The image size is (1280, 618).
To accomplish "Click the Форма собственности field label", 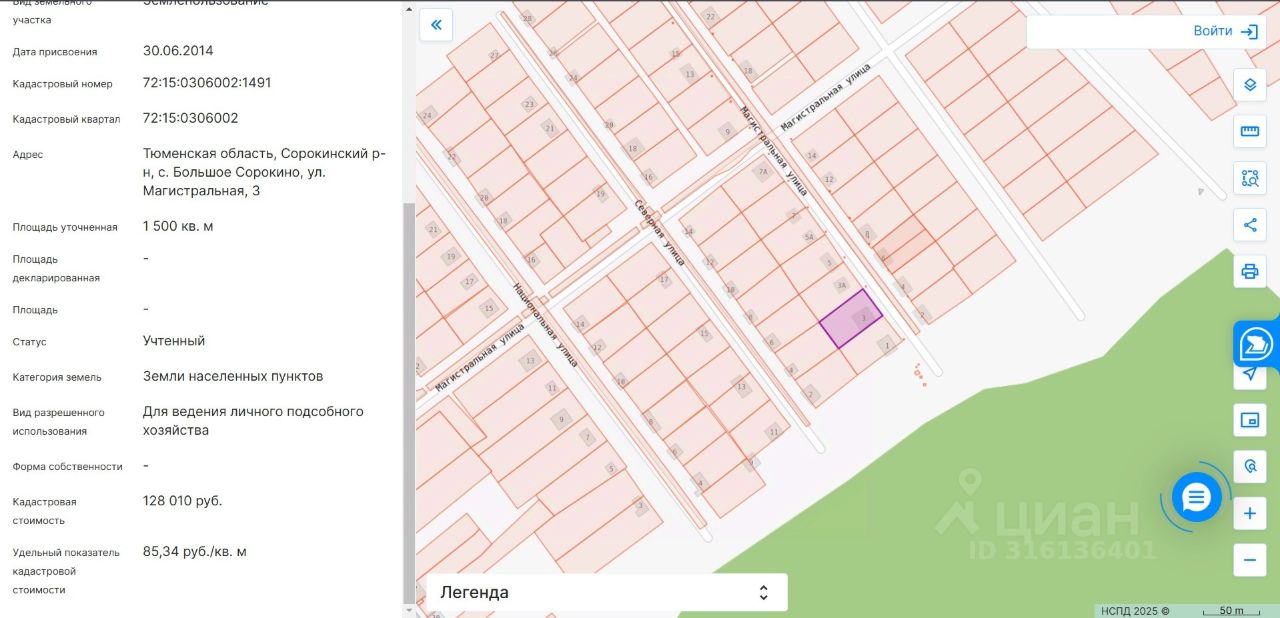I will coord(68,467).
